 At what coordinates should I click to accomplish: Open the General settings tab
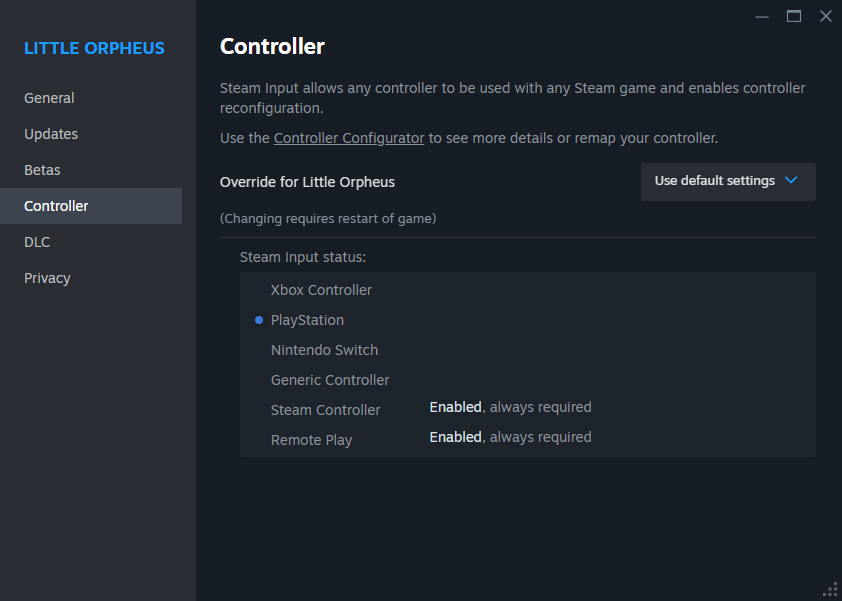50,98
